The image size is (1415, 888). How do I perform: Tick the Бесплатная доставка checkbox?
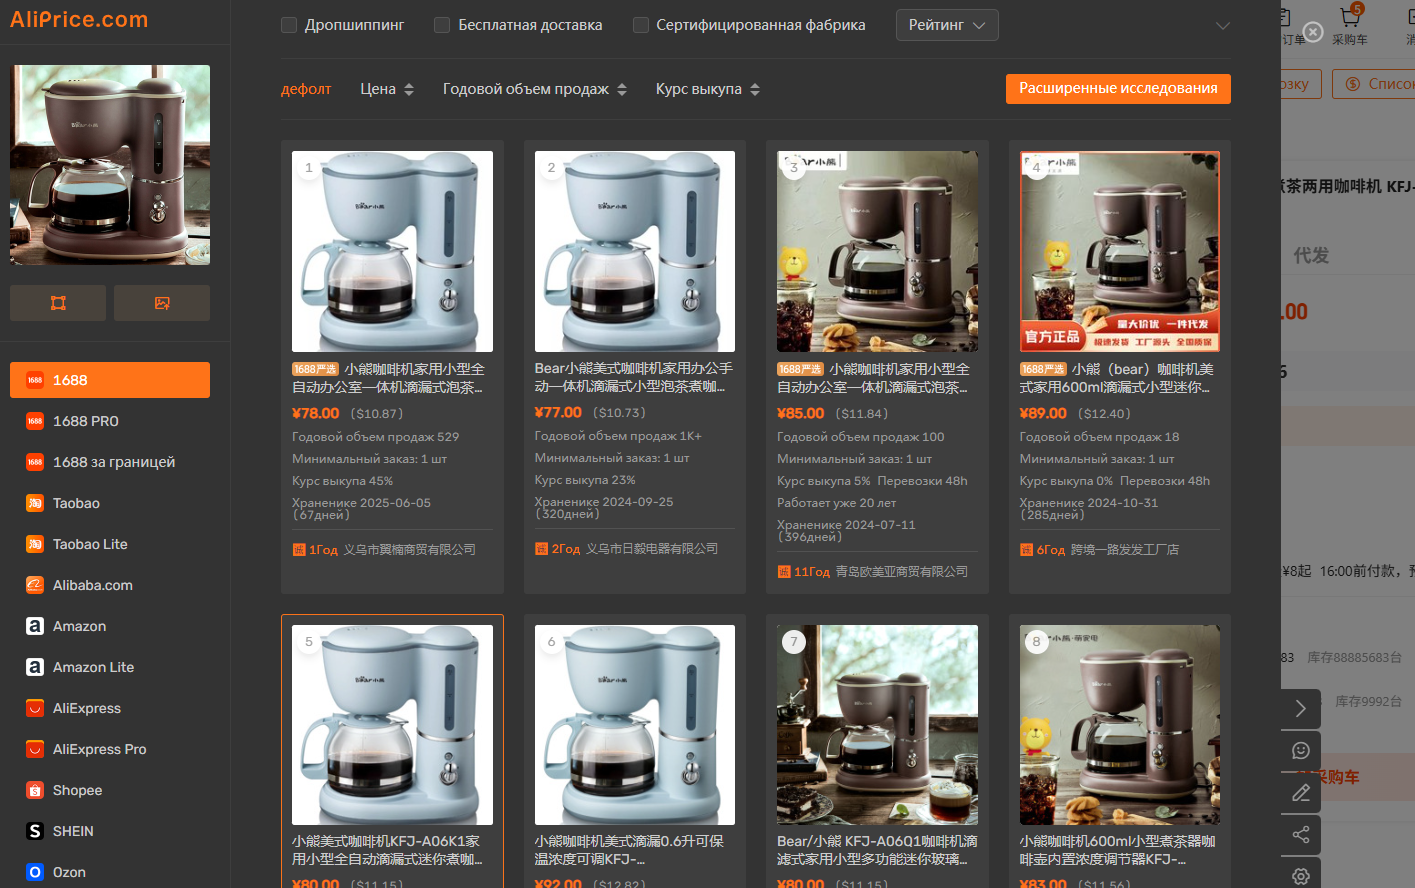(x=442, y=25)
